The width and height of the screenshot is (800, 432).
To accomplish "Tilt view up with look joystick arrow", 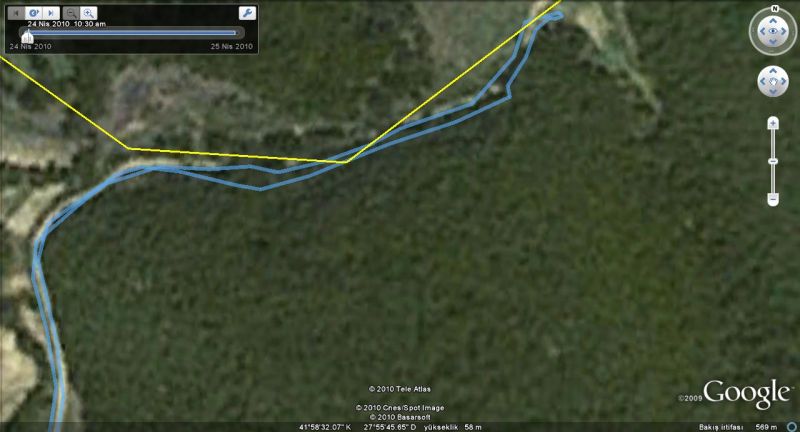I will (x=773, y=20).
